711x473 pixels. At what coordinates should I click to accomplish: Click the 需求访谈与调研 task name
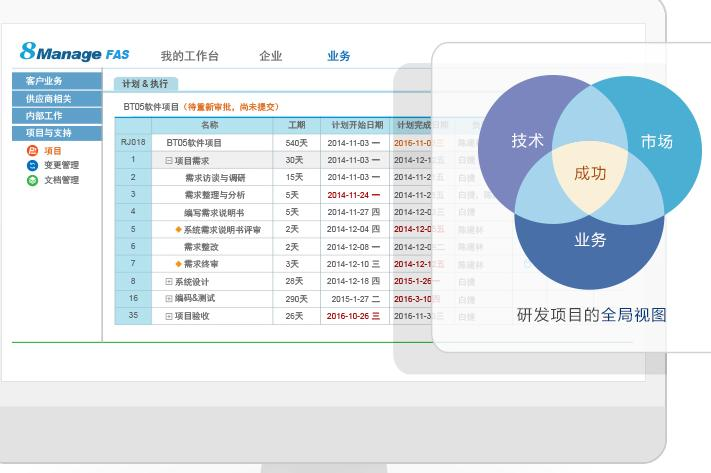tap(215, 178)
